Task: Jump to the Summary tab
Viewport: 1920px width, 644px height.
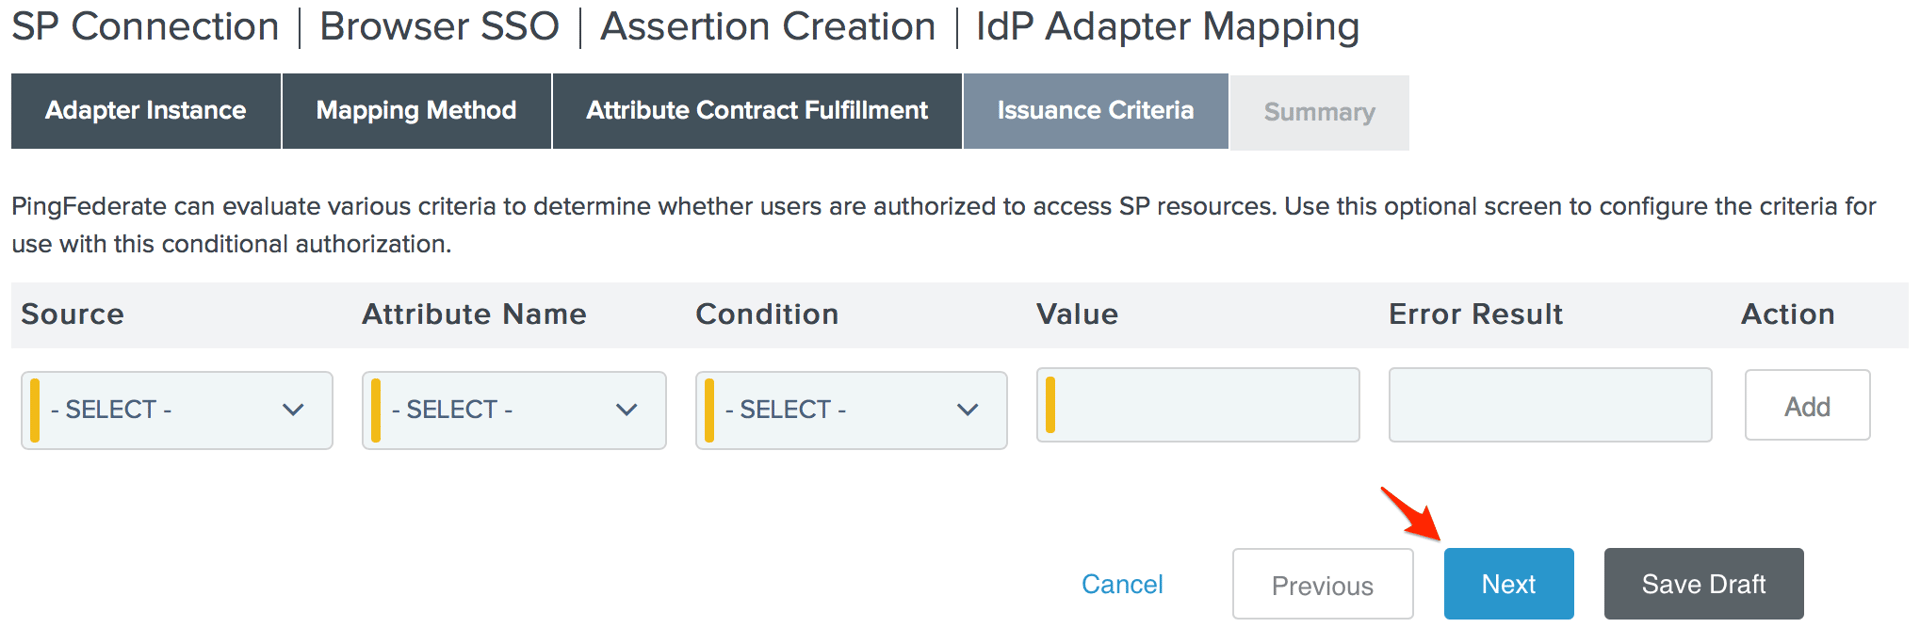Action: click(x=1319, y=113)
